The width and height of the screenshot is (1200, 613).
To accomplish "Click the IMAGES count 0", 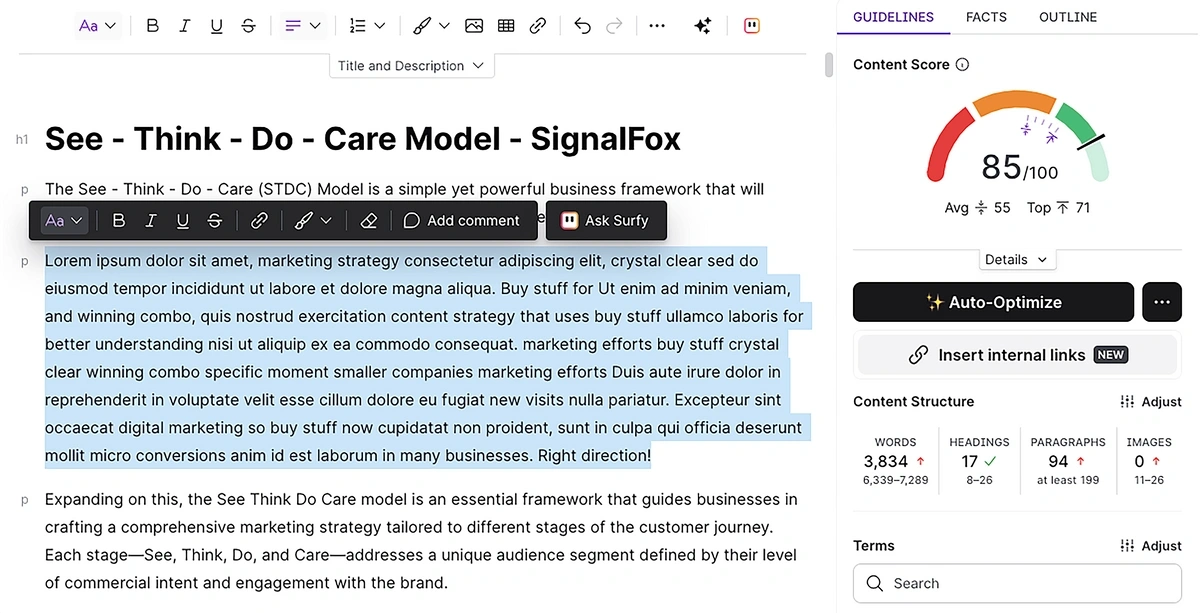I will pos(1139,462).
